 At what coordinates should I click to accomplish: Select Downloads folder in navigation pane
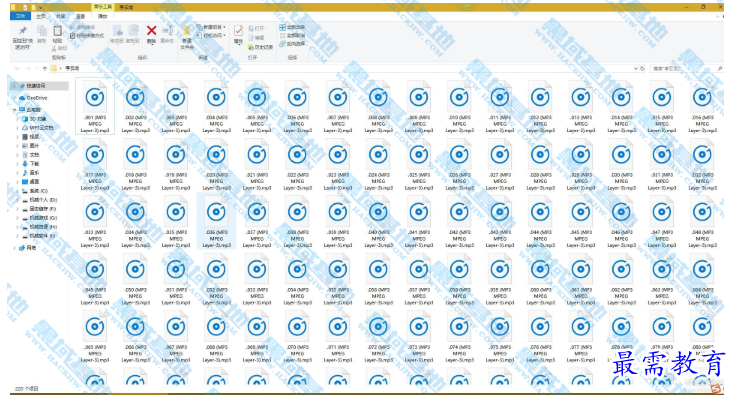(31, 164)
